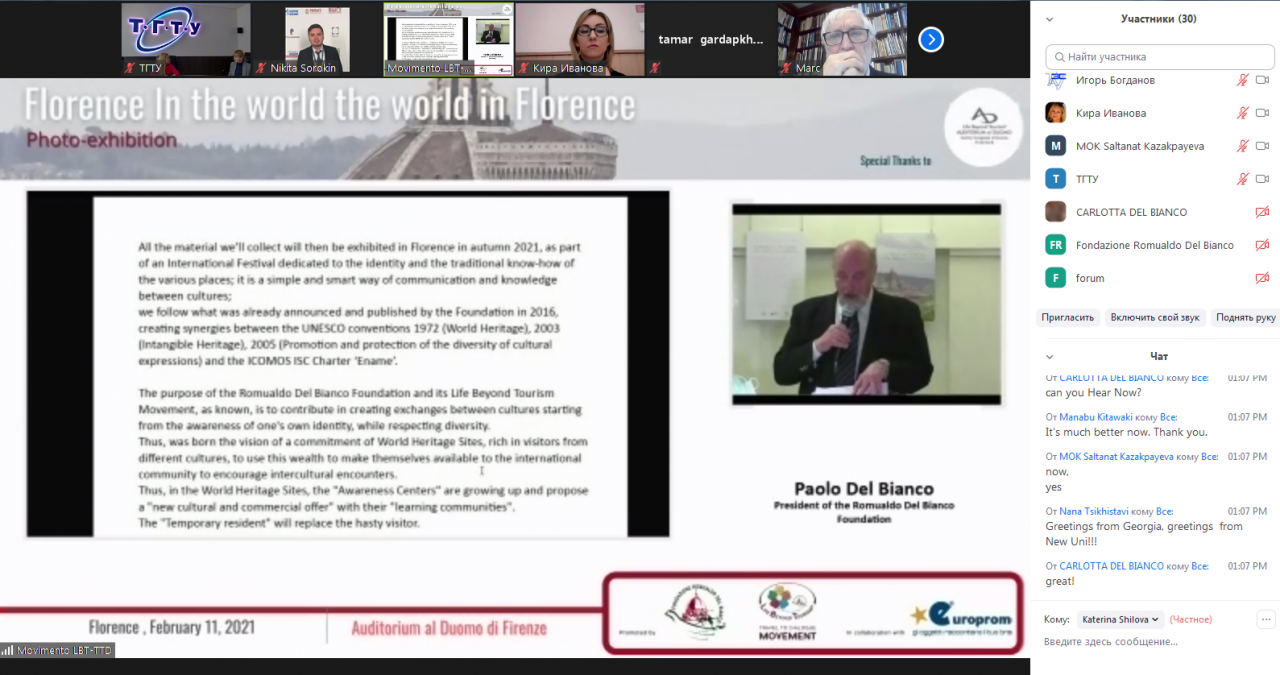Screen dimensions: 1280x675
Task: Collapse the Чат panel using its chevron
Action: [x=1049, y=356]
